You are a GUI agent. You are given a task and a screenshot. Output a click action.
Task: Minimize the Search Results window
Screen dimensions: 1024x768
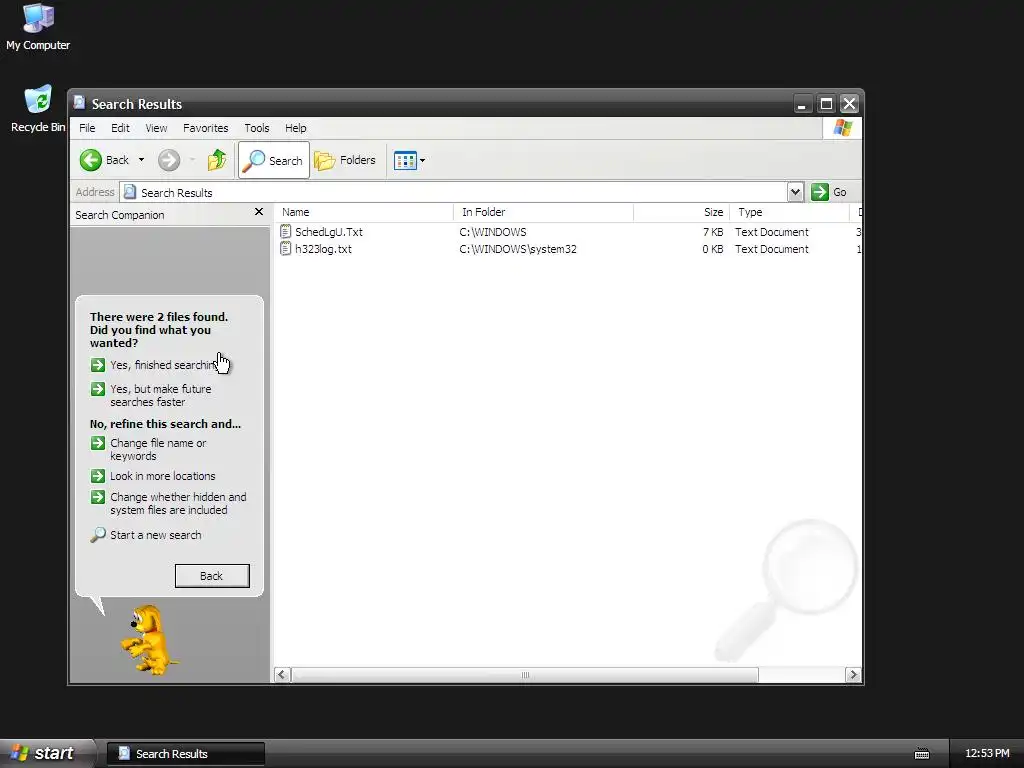tap(802, 104)
